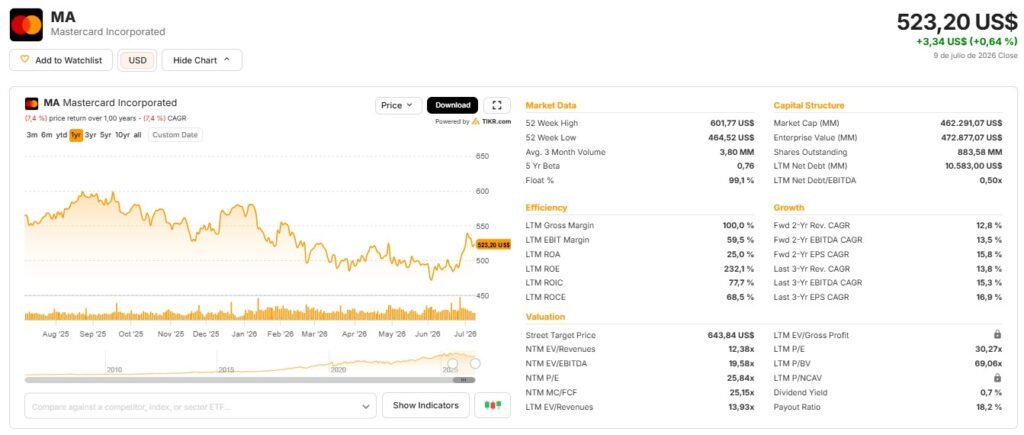Image resolution: width=1024 pixels, height=435 pixels.
Task: Click the LTM Gross Margin value 100,0 %
Action: (738, 225)
